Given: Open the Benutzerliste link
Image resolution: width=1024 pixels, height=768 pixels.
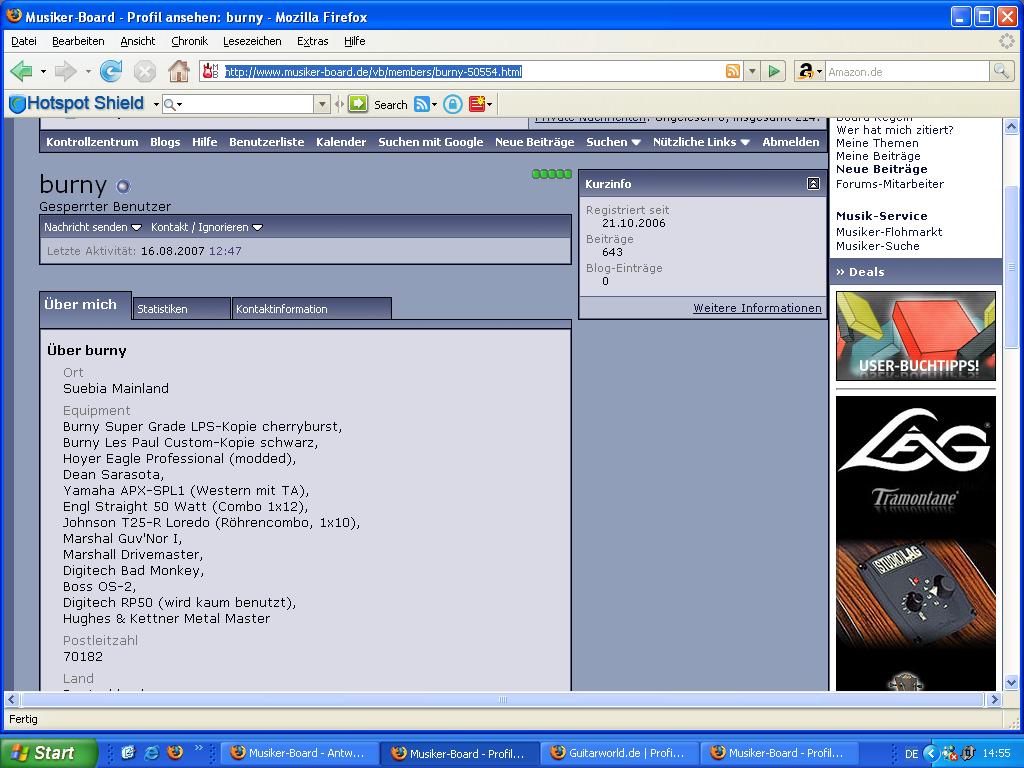Looking at the screenshot, I should [x=266, y=142].
